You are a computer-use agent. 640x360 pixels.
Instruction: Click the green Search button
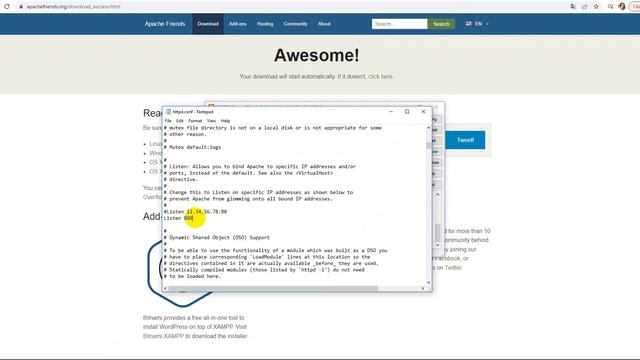point(441,24)
